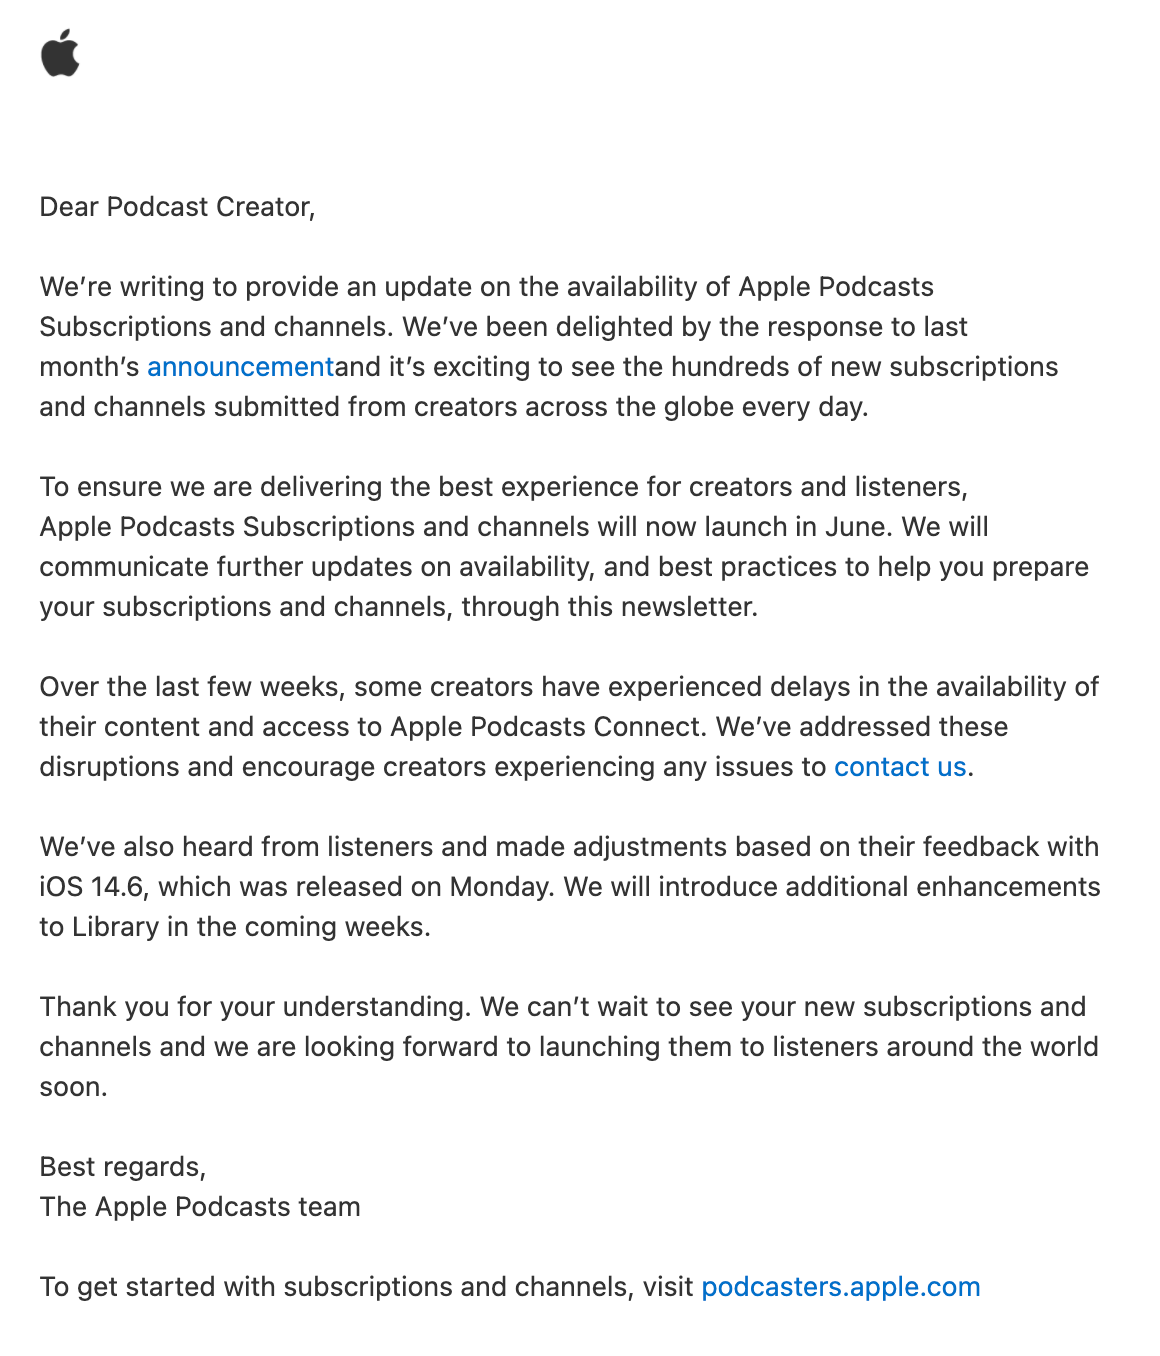Image resolution: width=1160 pixels, height=1356 pixels.
Task: Click the line mentioning launch in June
Action: (x=514, y=527)
